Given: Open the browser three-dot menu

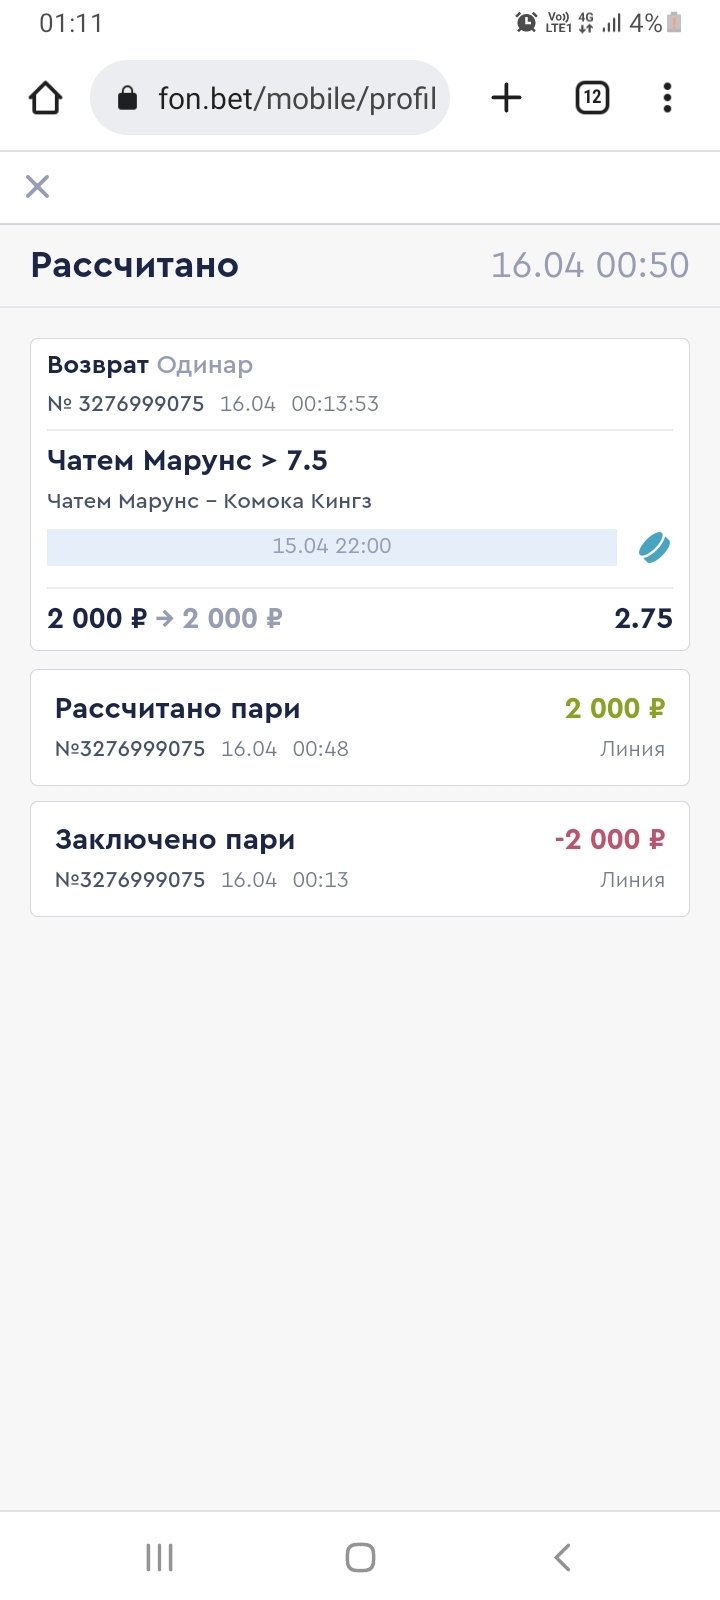Looking at the screenshot, I should (x=667, y=97).
